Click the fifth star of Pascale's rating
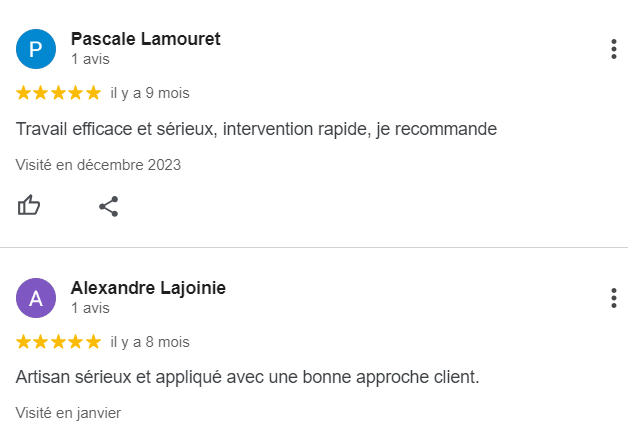This screenshot has height=432, width=628. click(93, 92)
